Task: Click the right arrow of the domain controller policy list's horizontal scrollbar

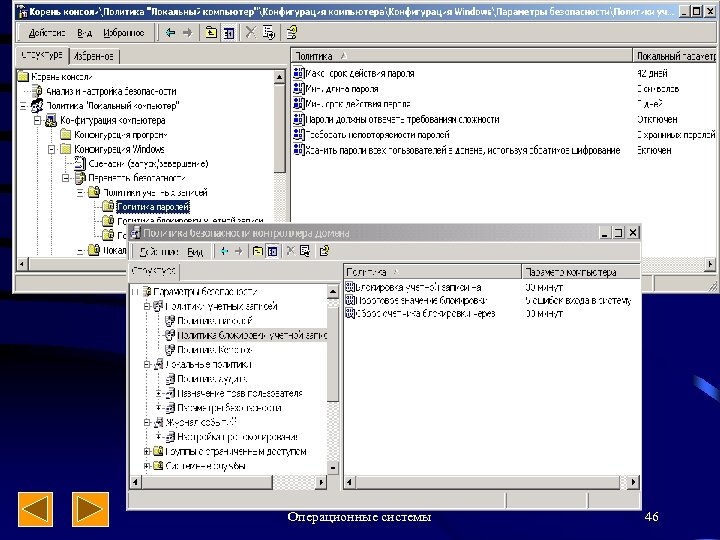Action: click(x=633, y=482)
